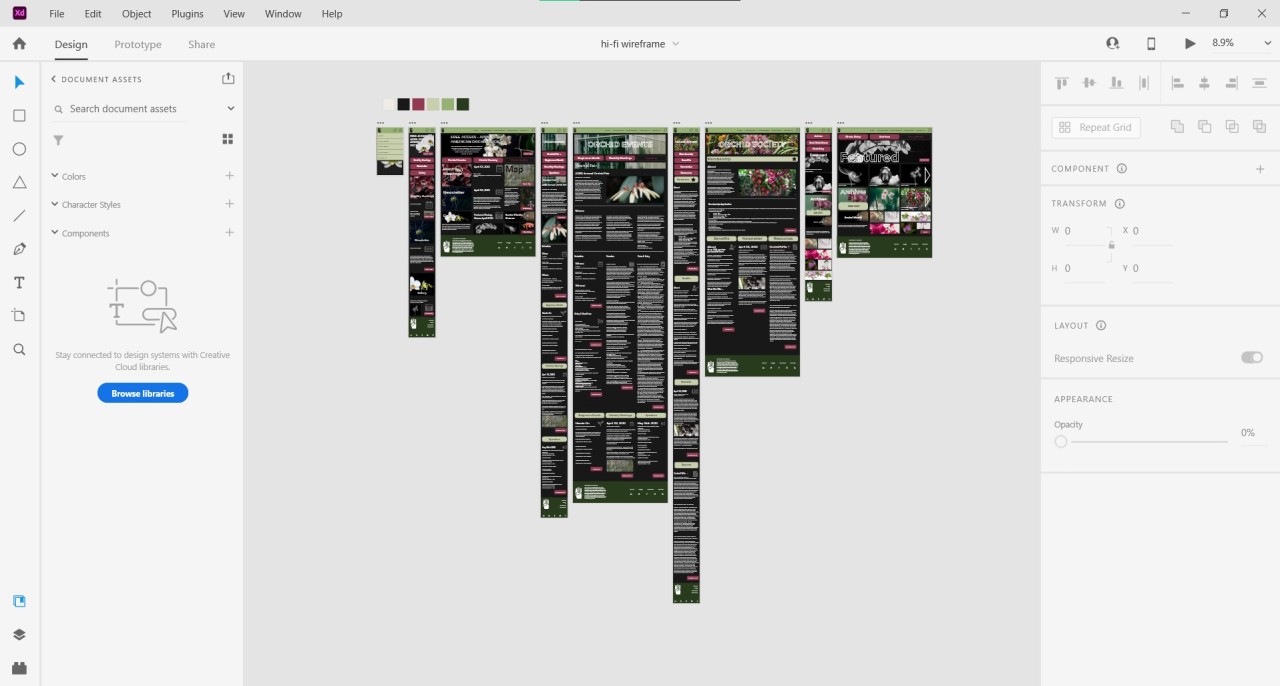Switch to the Prototype tab

tap(138, 44)
